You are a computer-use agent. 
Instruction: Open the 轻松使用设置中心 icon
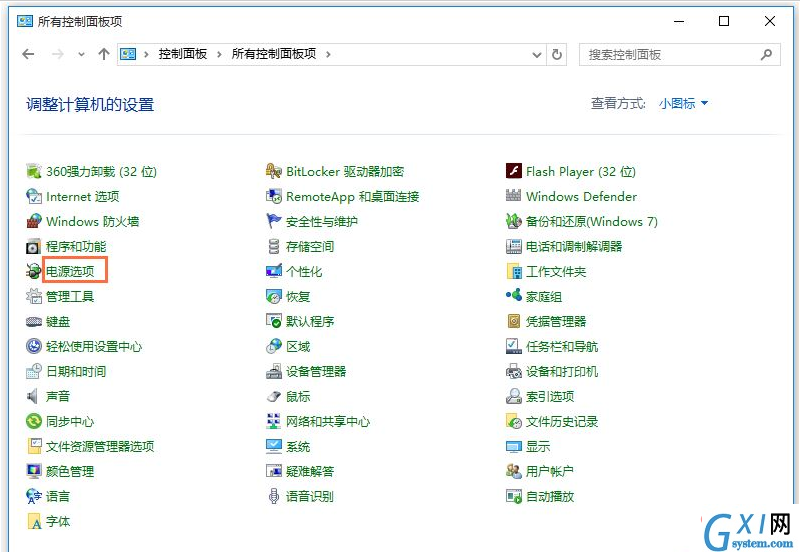(34, 346)
